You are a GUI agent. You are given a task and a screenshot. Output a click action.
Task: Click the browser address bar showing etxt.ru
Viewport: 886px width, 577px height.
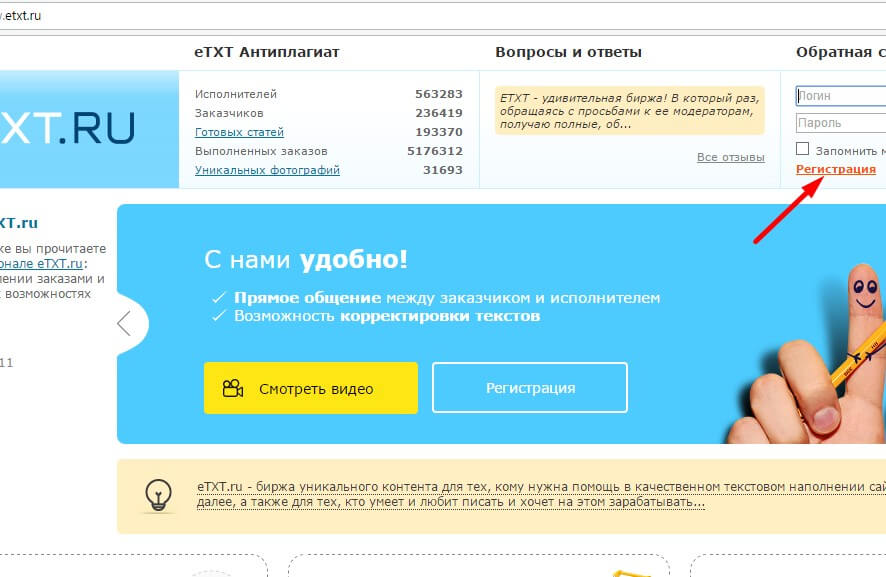[x=443, y=16]
